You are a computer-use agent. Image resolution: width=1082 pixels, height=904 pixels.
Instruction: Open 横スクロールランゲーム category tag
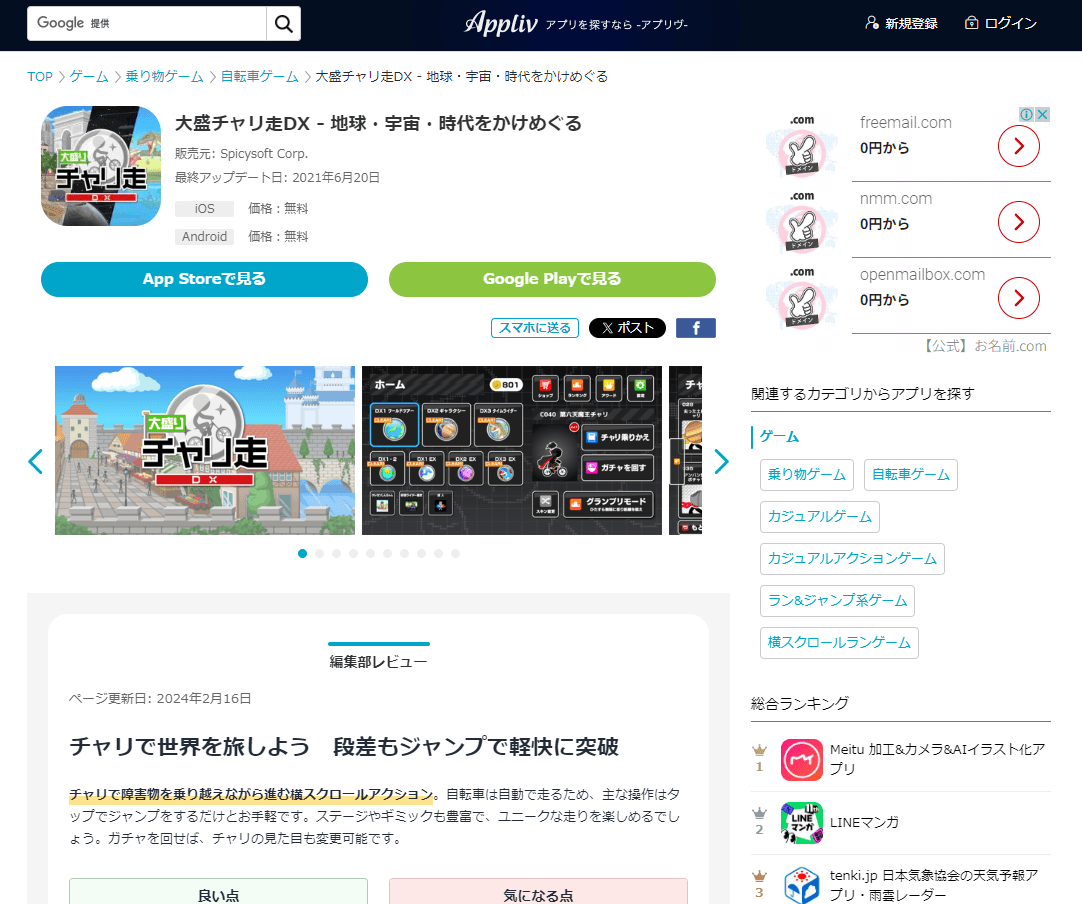[x=839, y=643]
